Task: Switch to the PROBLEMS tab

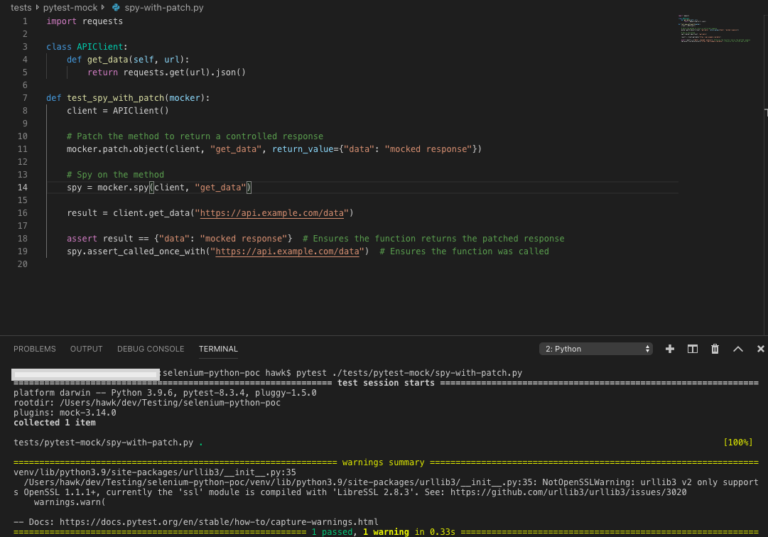Action: coord(34,349)
